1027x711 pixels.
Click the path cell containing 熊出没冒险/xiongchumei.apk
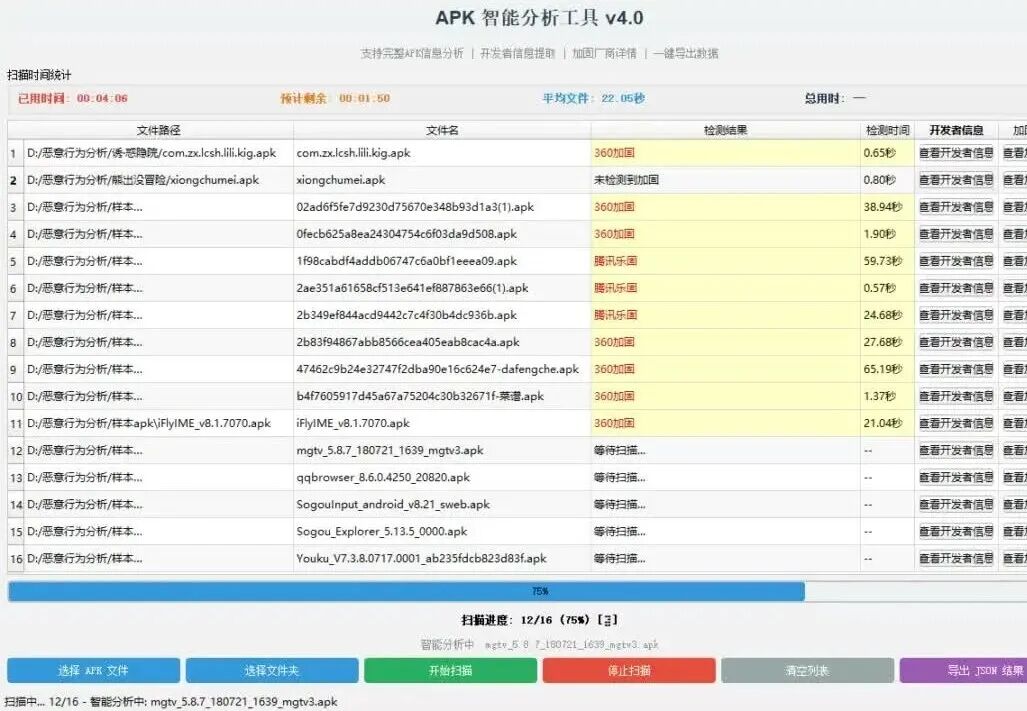(x=159, y=180)
